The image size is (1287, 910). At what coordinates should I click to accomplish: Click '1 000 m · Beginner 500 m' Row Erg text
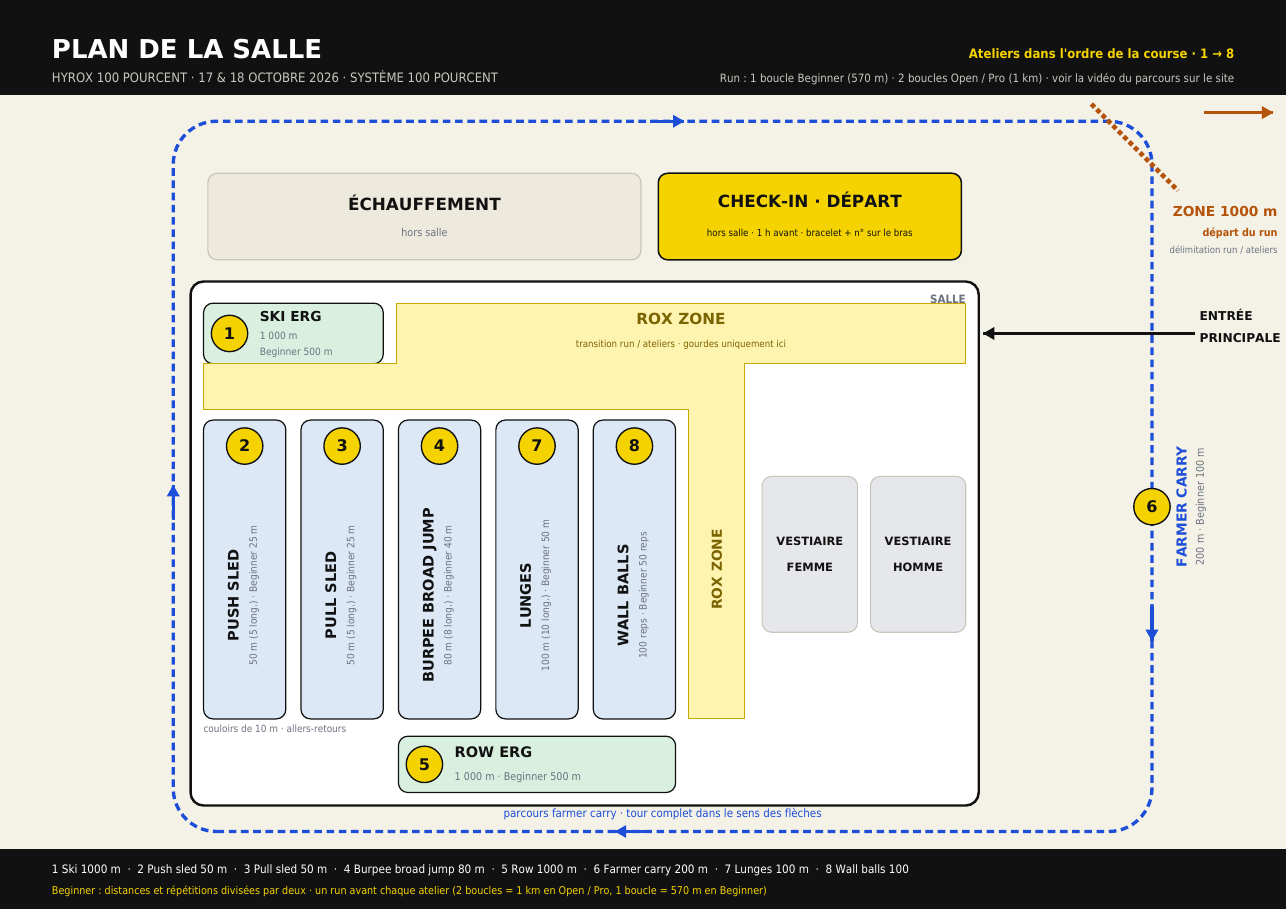517,777
